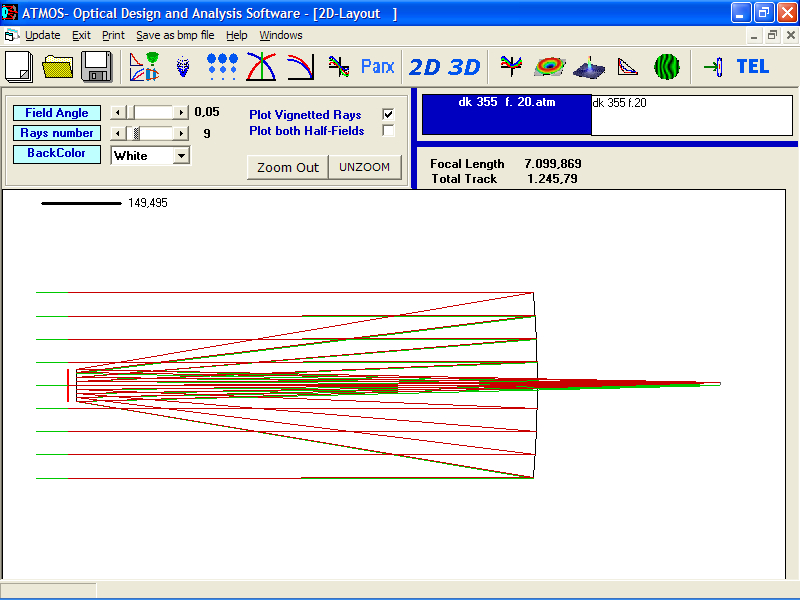Image resolution: width=800 pixels, height=600 pixels.
Task: Click the TEL telescope toolbar icon
Action: tap(752, 67)
